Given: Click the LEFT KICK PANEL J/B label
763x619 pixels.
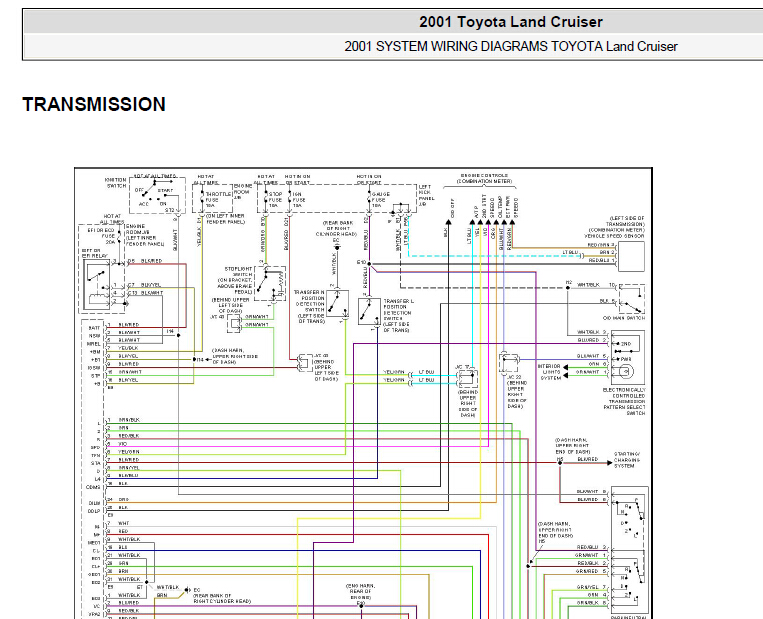Looking at the screenshot, I should click(426, 195).
